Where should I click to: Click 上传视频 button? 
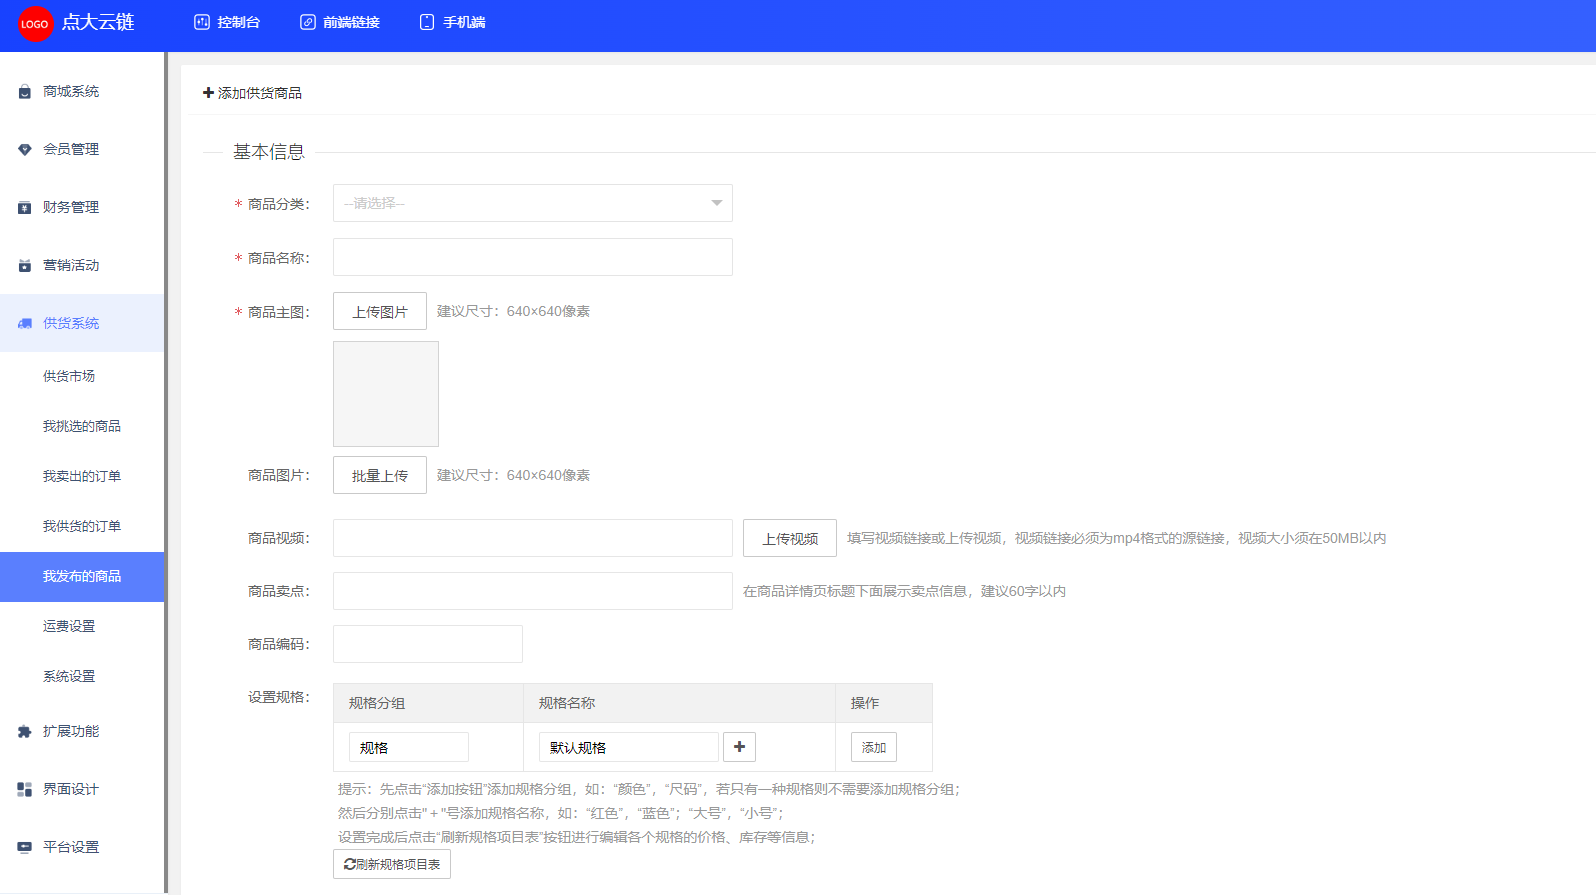pos(790,538)
